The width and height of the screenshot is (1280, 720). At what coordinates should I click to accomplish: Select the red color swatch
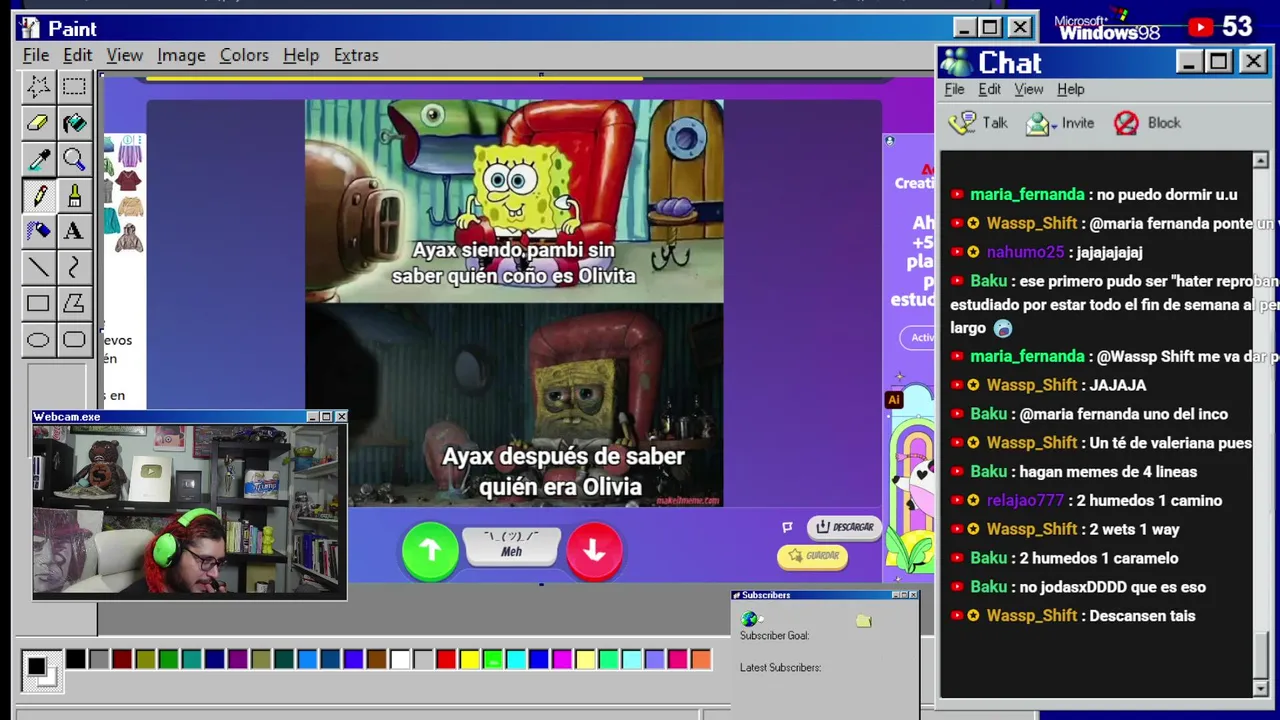[x=446, y=659]
